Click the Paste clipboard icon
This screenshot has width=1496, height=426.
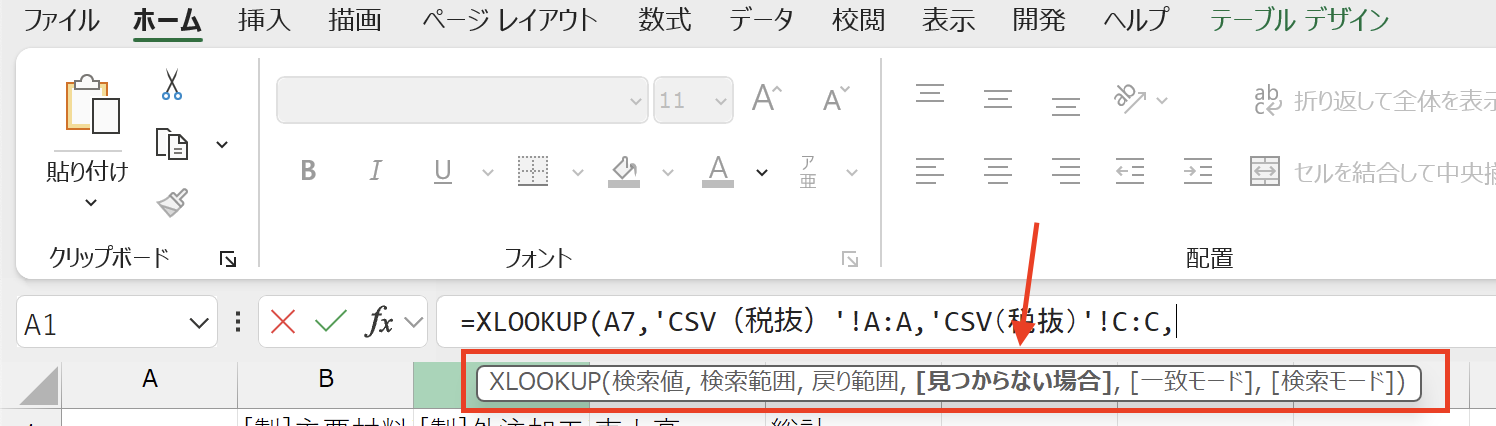[x=92, y=104]
